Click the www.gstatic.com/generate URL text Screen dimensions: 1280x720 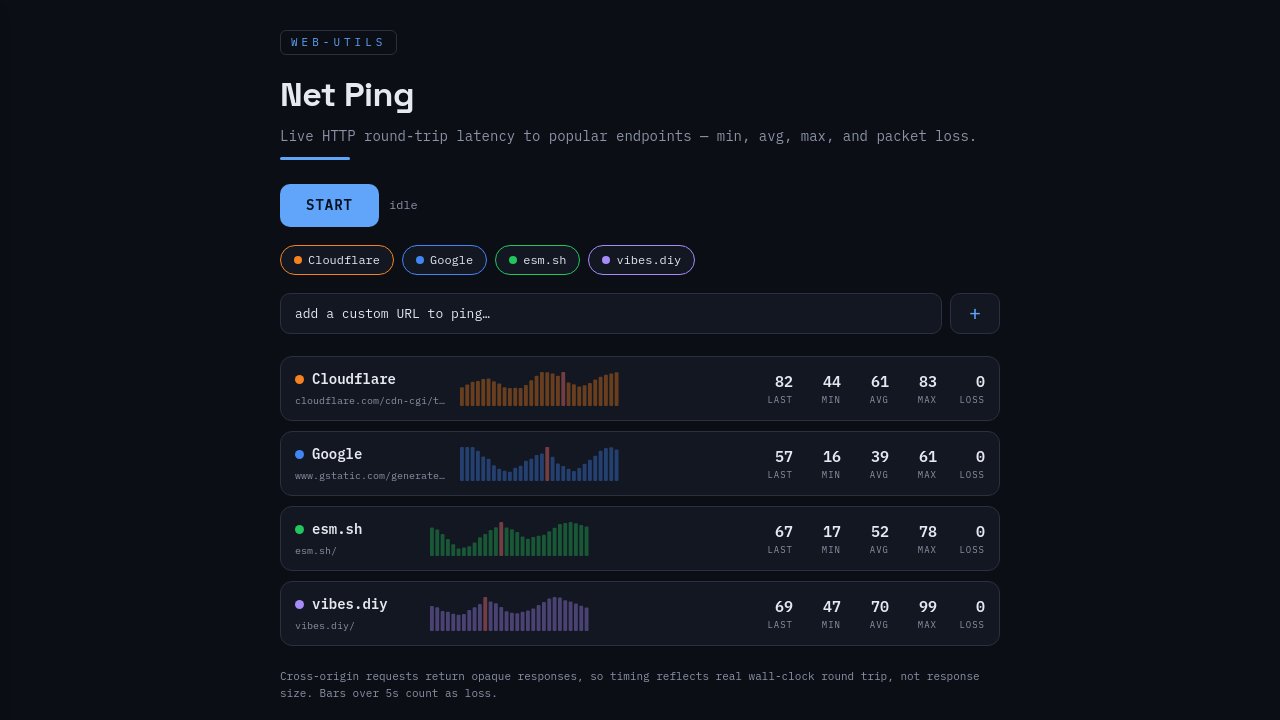[370, 476]
